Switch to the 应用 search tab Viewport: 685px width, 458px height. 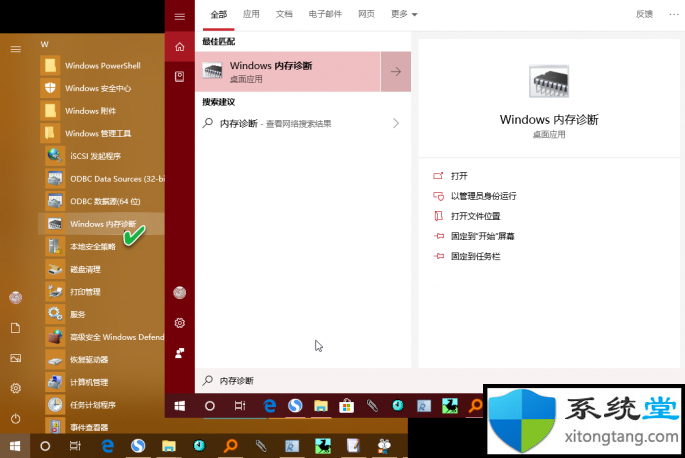251,14
